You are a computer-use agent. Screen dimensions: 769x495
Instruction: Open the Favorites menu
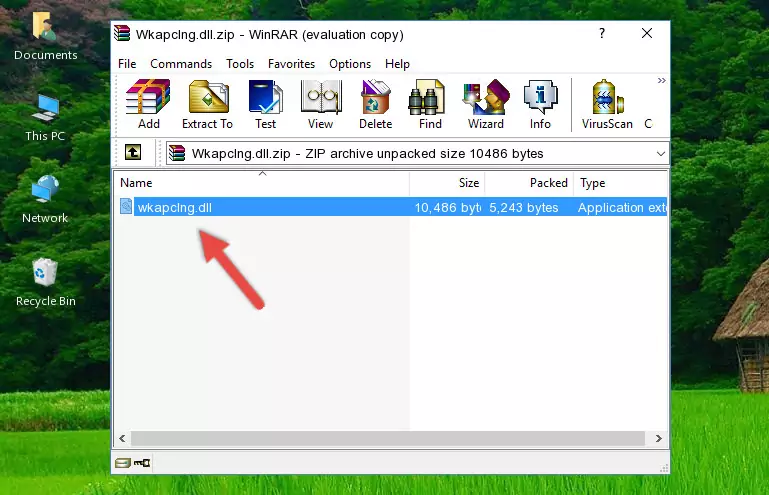(x=291, y=64)
